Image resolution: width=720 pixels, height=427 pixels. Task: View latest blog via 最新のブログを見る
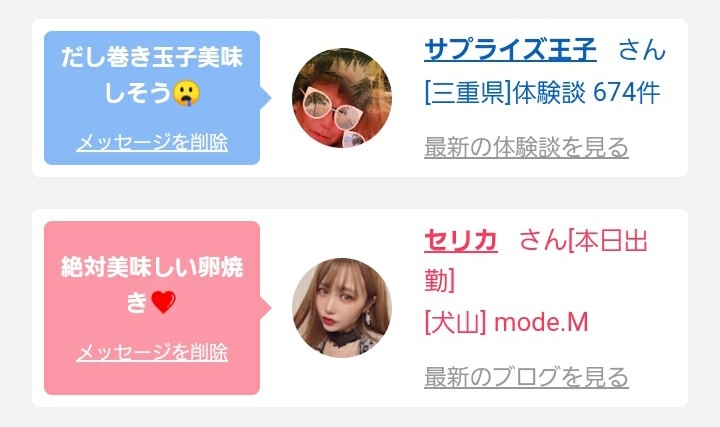[x=526, y=377]
